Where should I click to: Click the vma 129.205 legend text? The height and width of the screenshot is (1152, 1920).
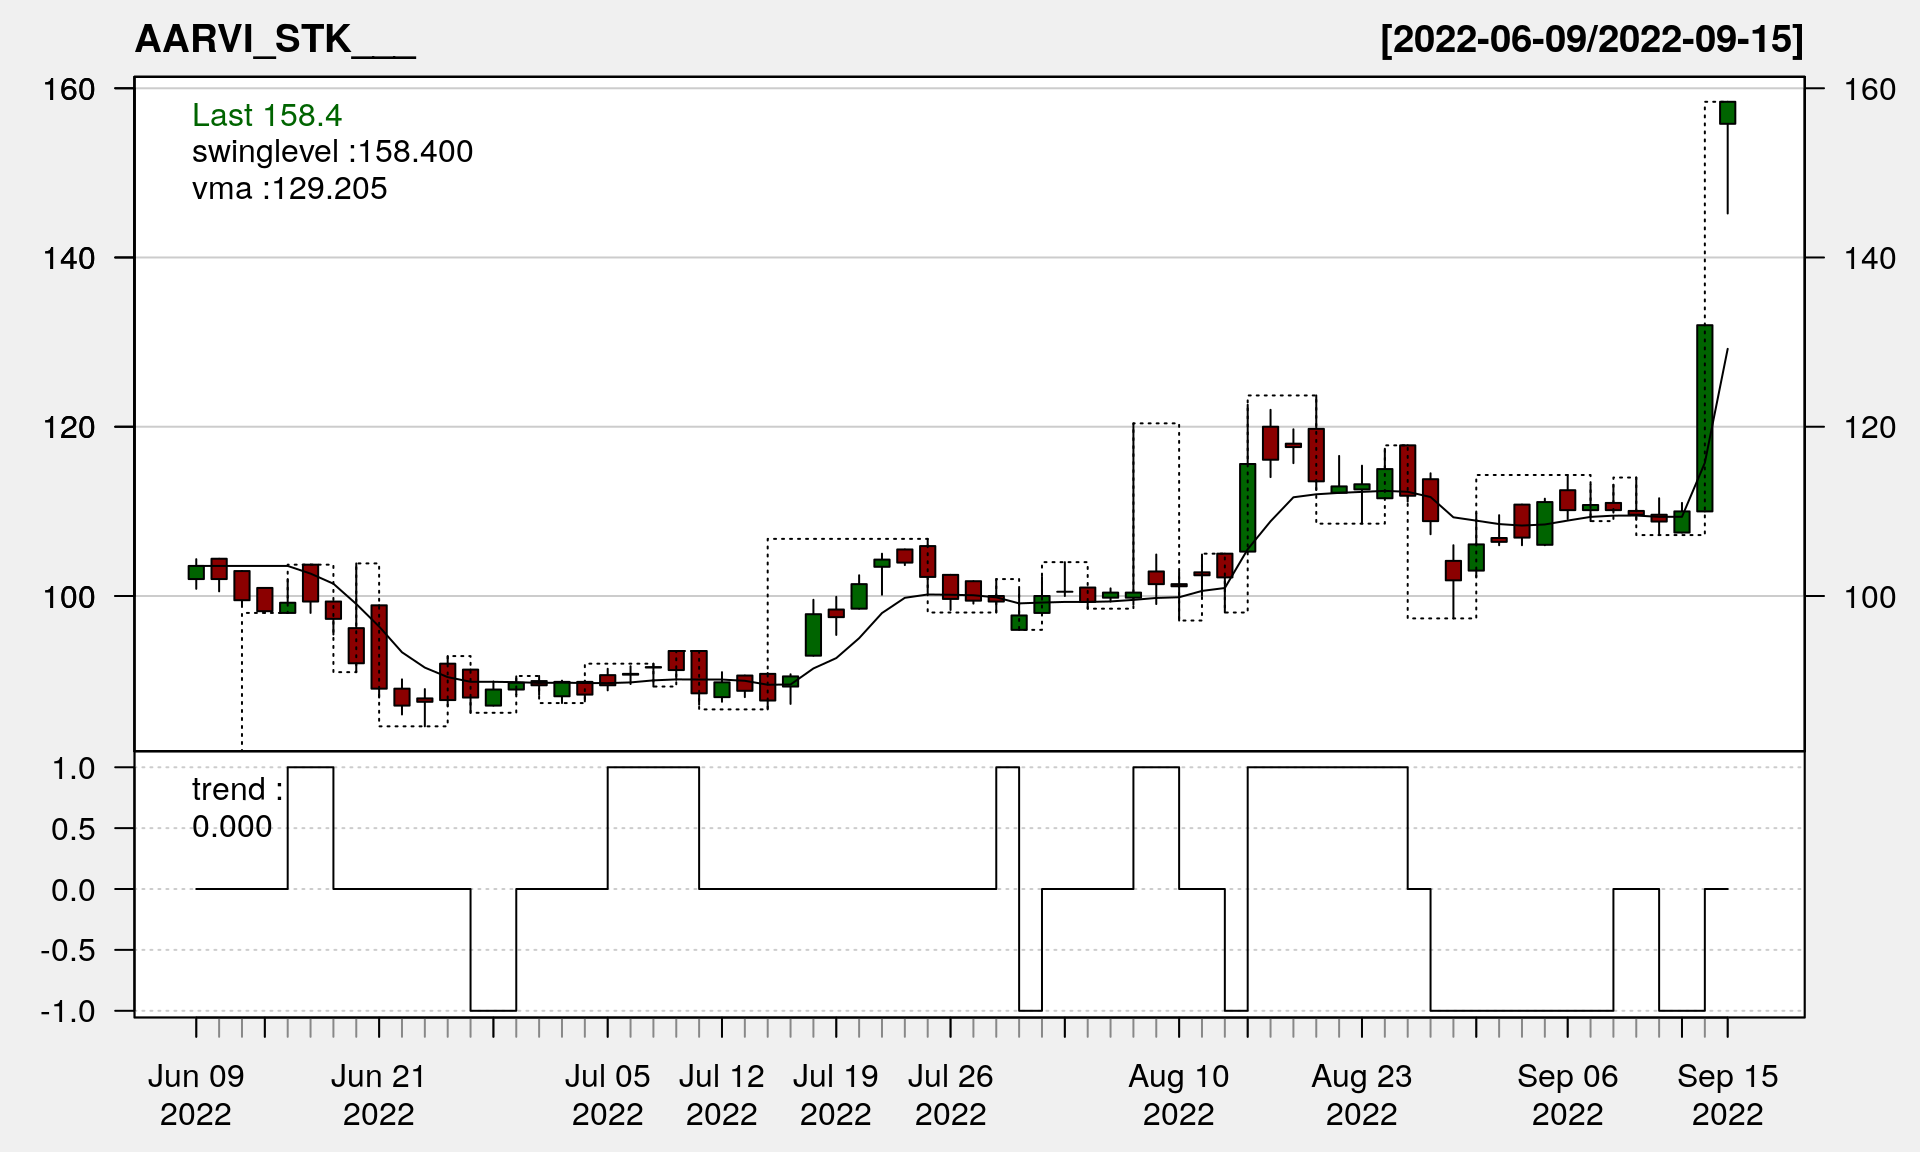[289, 189]
